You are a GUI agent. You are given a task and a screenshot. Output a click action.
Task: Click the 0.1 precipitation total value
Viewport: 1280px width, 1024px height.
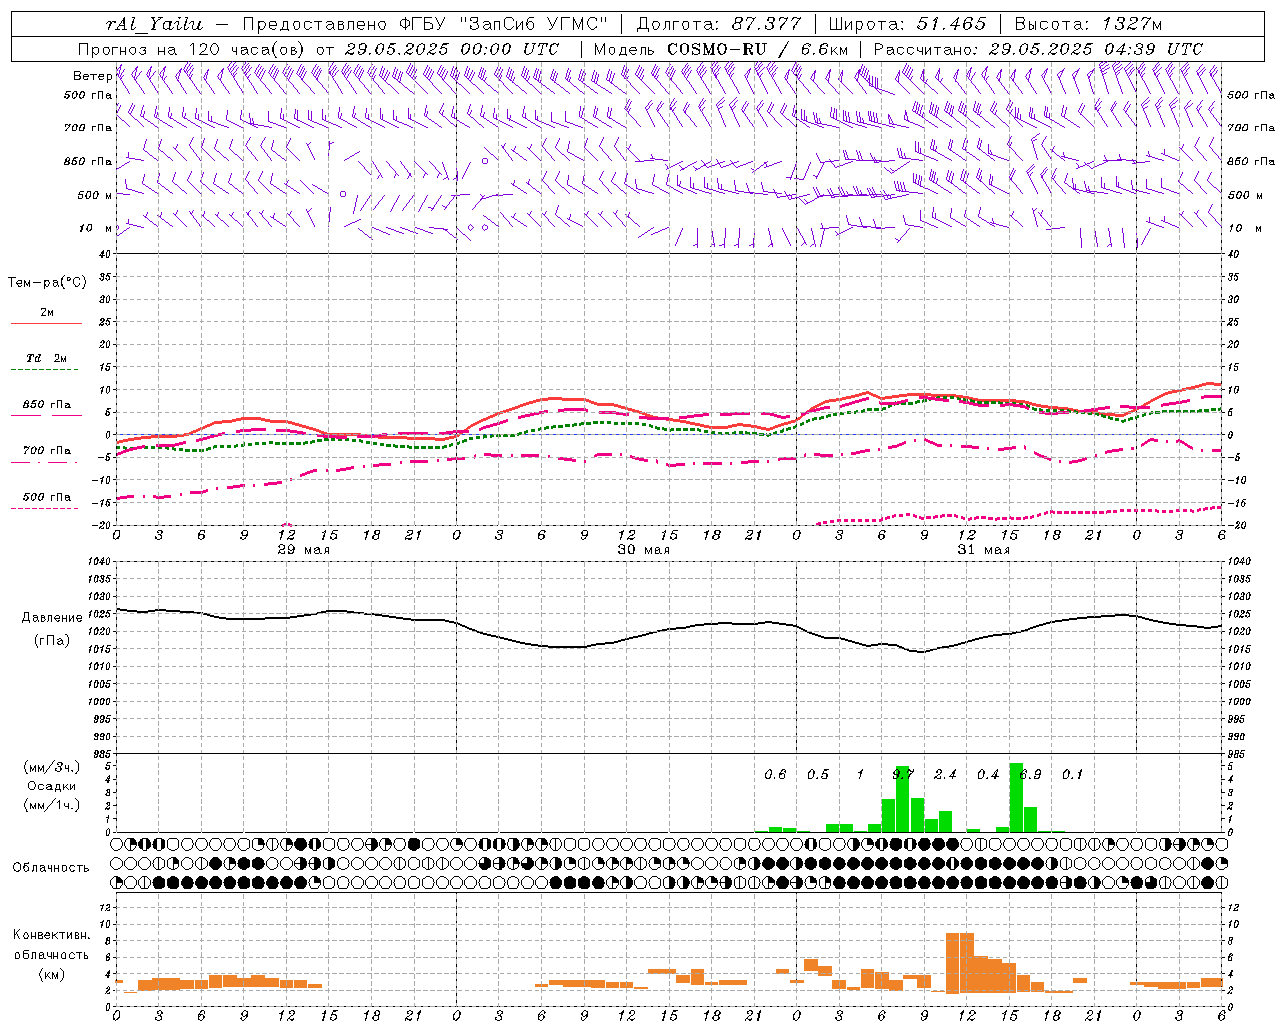(x=1072, y=775)
